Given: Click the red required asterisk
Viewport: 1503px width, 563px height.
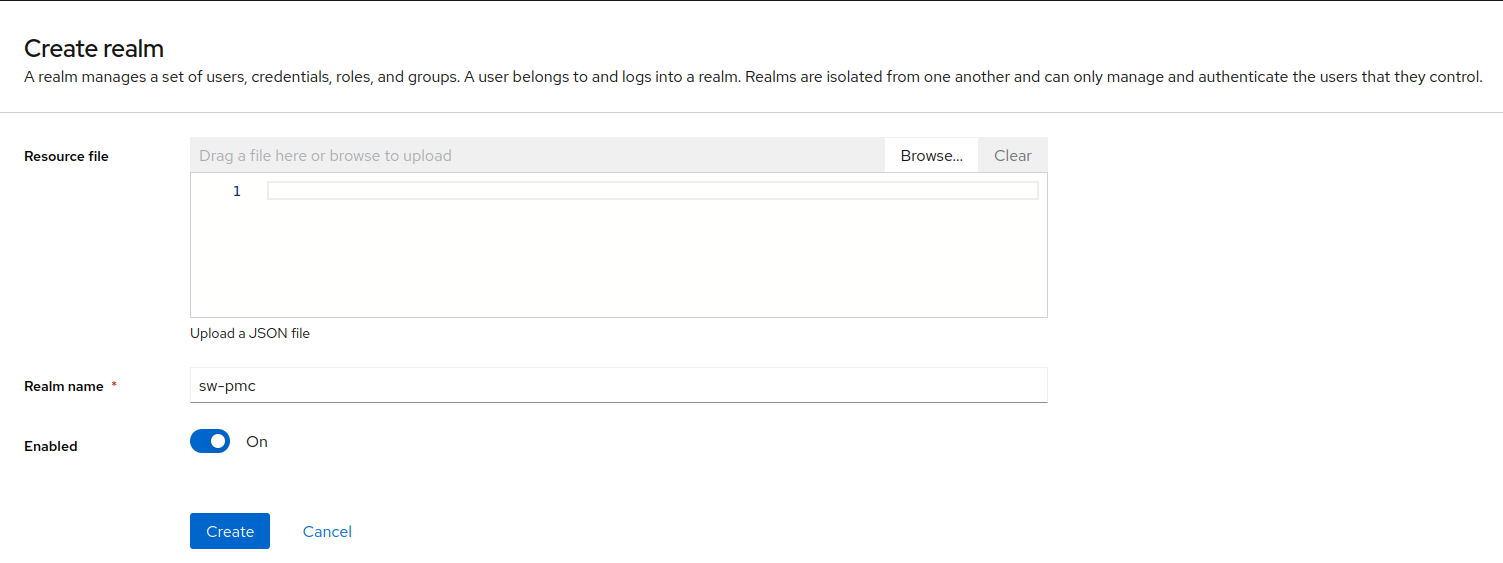Looking at the screenshot, I should 114,385.
